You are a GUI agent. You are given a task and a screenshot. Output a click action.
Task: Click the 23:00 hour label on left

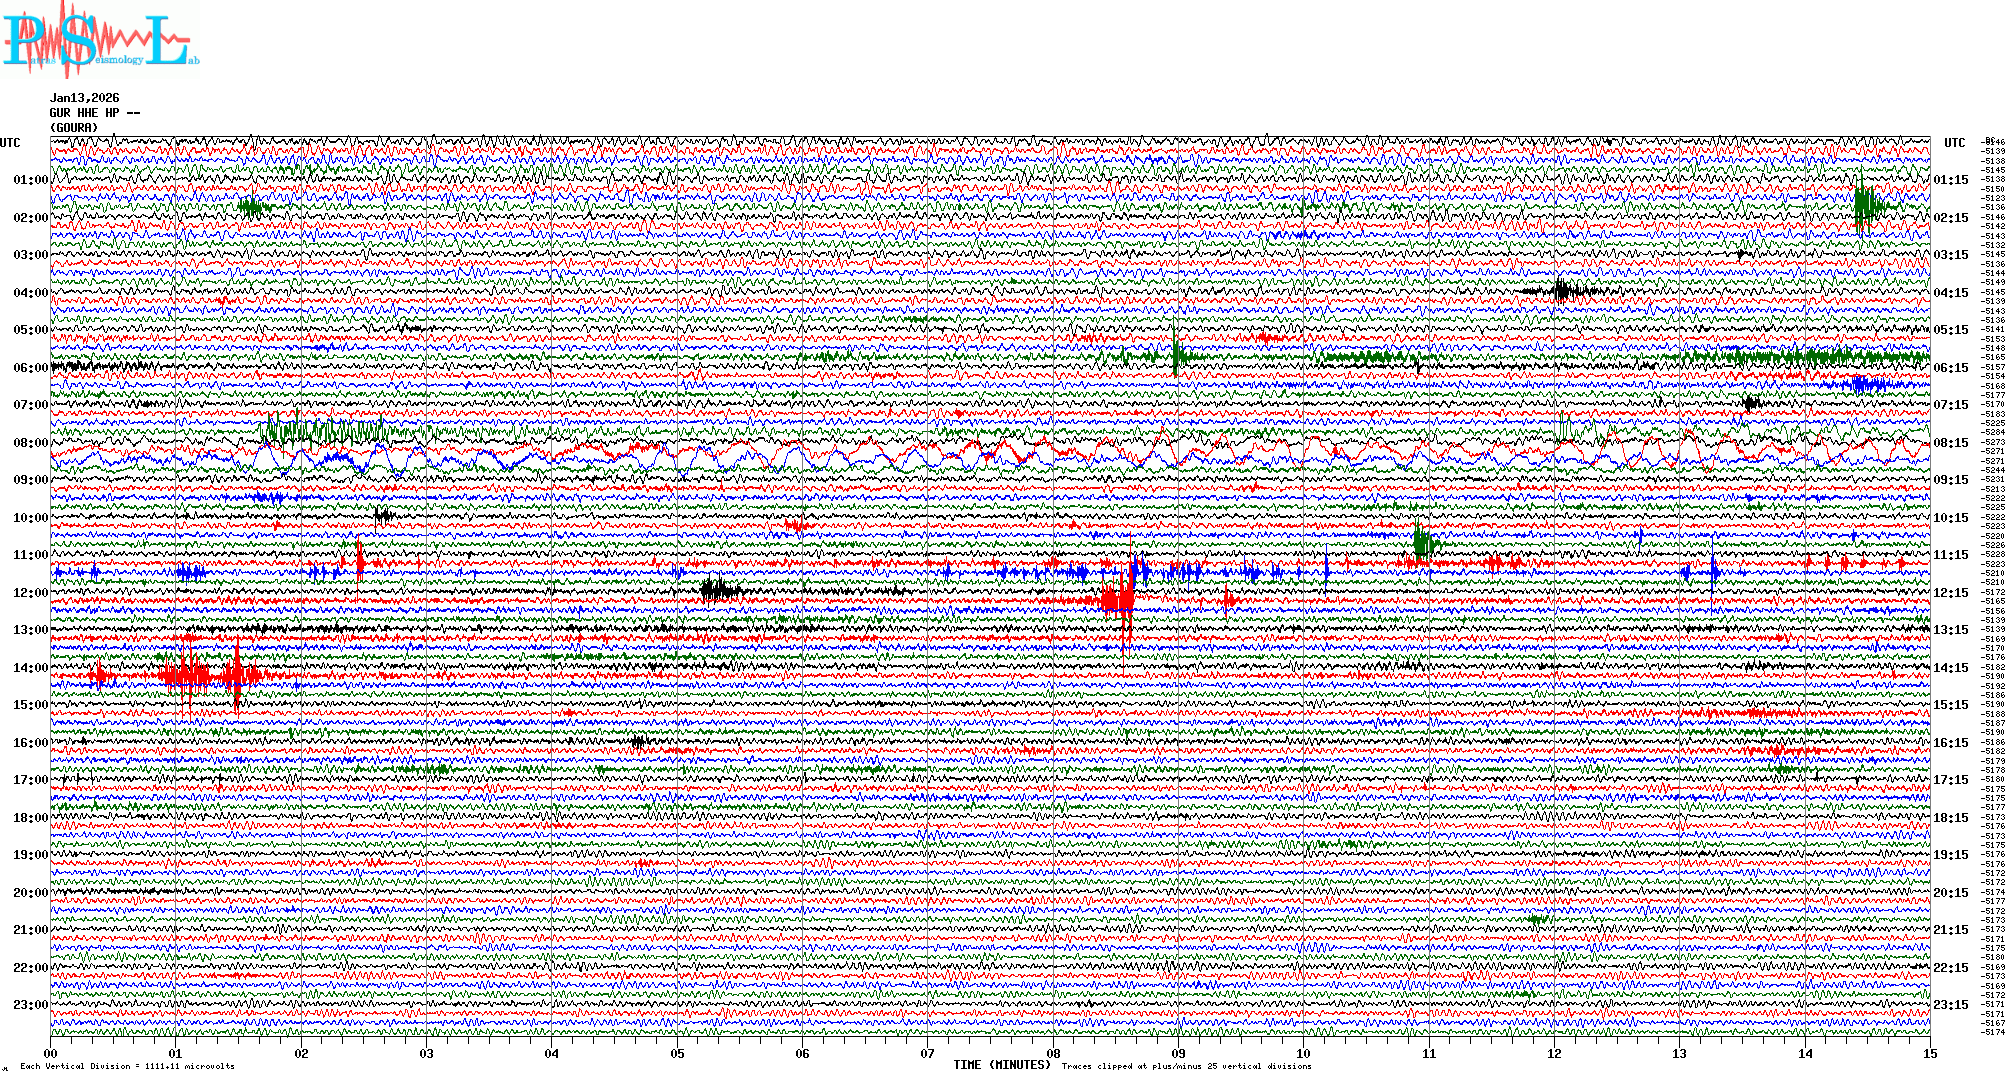pyautogui.click(x=30, y=1005)
